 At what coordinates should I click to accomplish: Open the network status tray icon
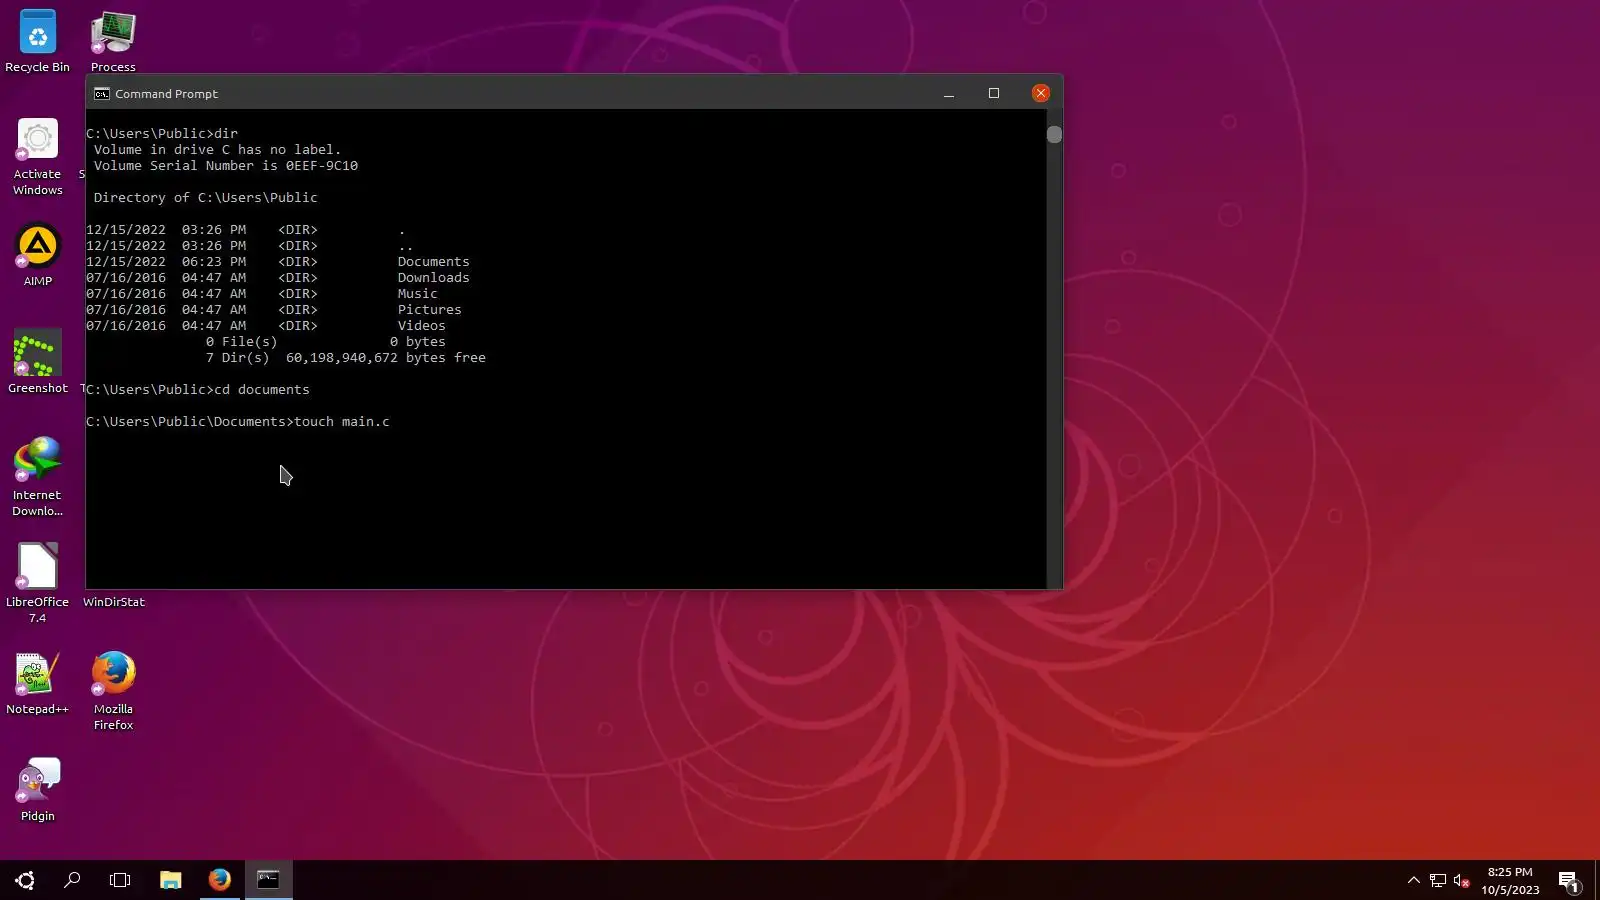point(1438,880)
